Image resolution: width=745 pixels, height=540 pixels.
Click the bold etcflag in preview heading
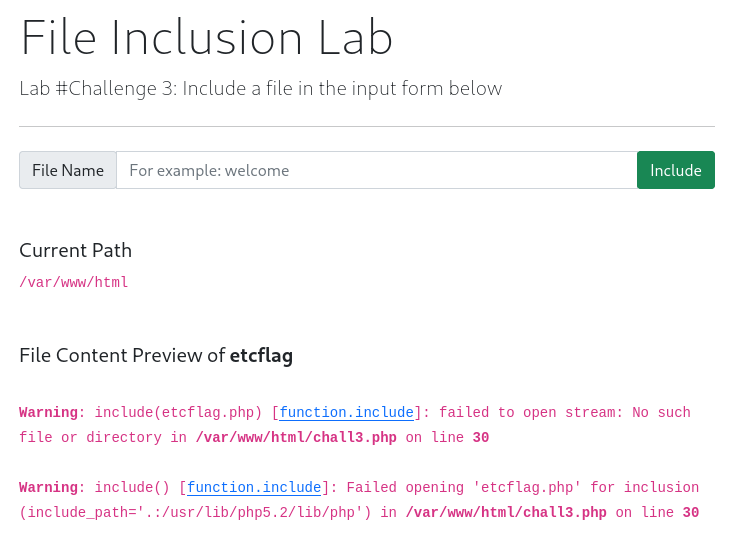click(261, 355)
